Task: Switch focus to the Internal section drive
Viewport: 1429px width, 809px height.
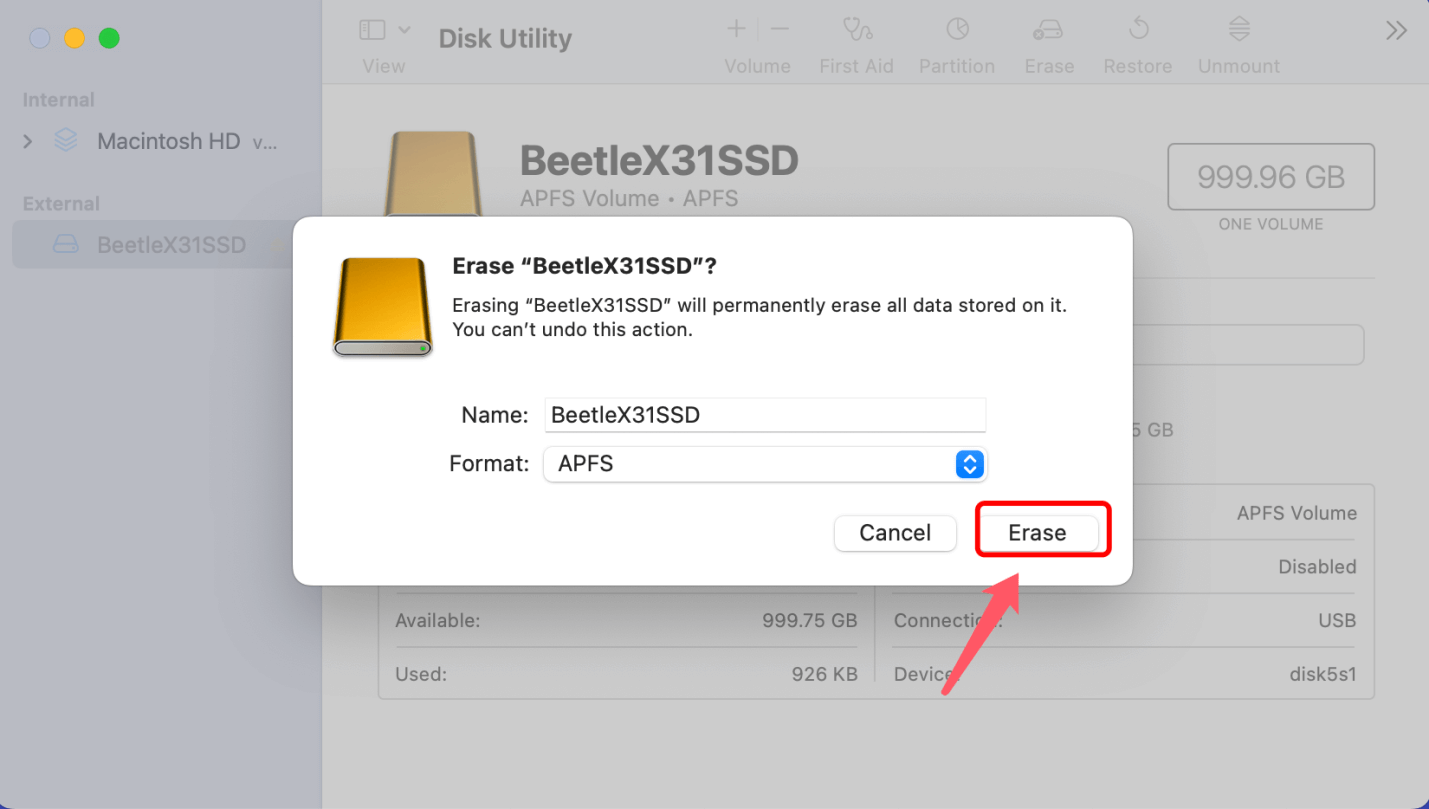Action: [x=168, y=141]
